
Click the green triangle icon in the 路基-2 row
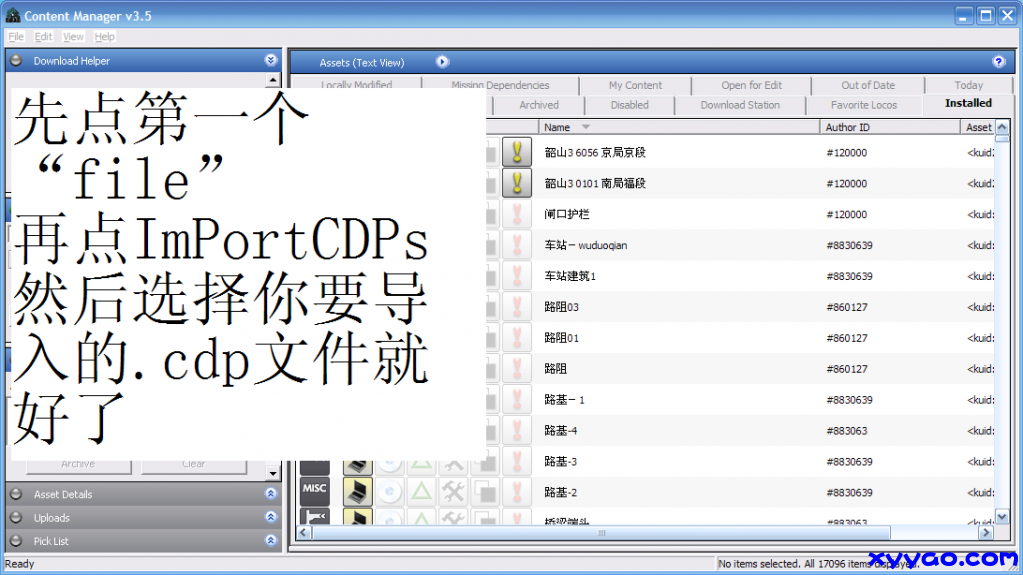pyautogui.click(x=421, y=491)
